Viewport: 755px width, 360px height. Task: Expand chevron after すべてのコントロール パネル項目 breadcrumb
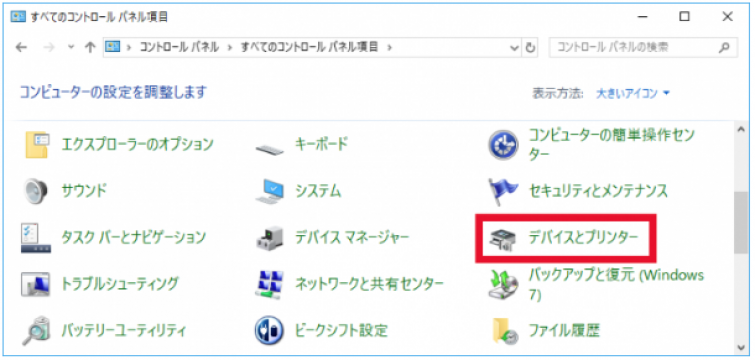[390, 47]
